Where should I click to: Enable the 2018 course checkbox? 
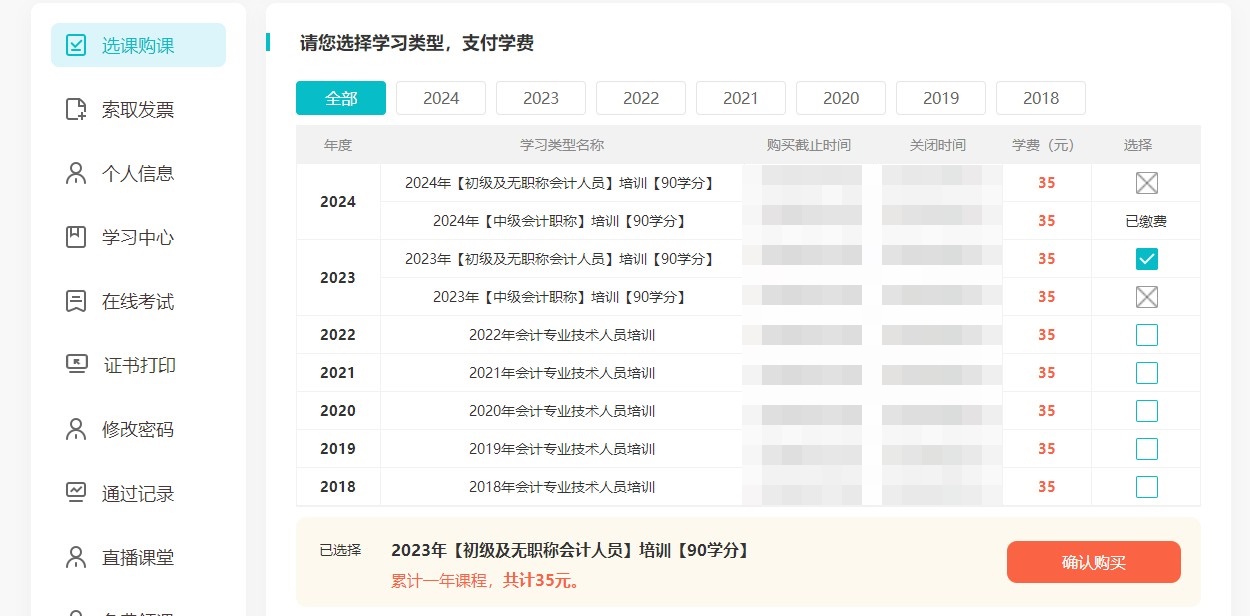click(1147, 487)
